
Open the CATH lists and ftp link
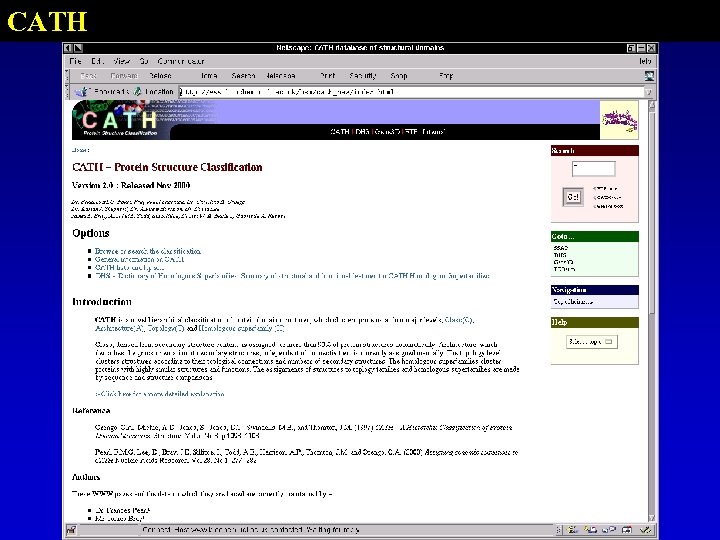point(129,268)
